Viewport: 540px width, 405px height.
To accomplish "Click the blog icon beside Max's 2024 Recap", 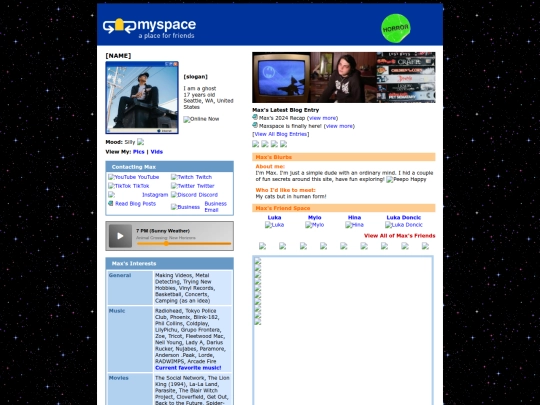I will 255,117.
